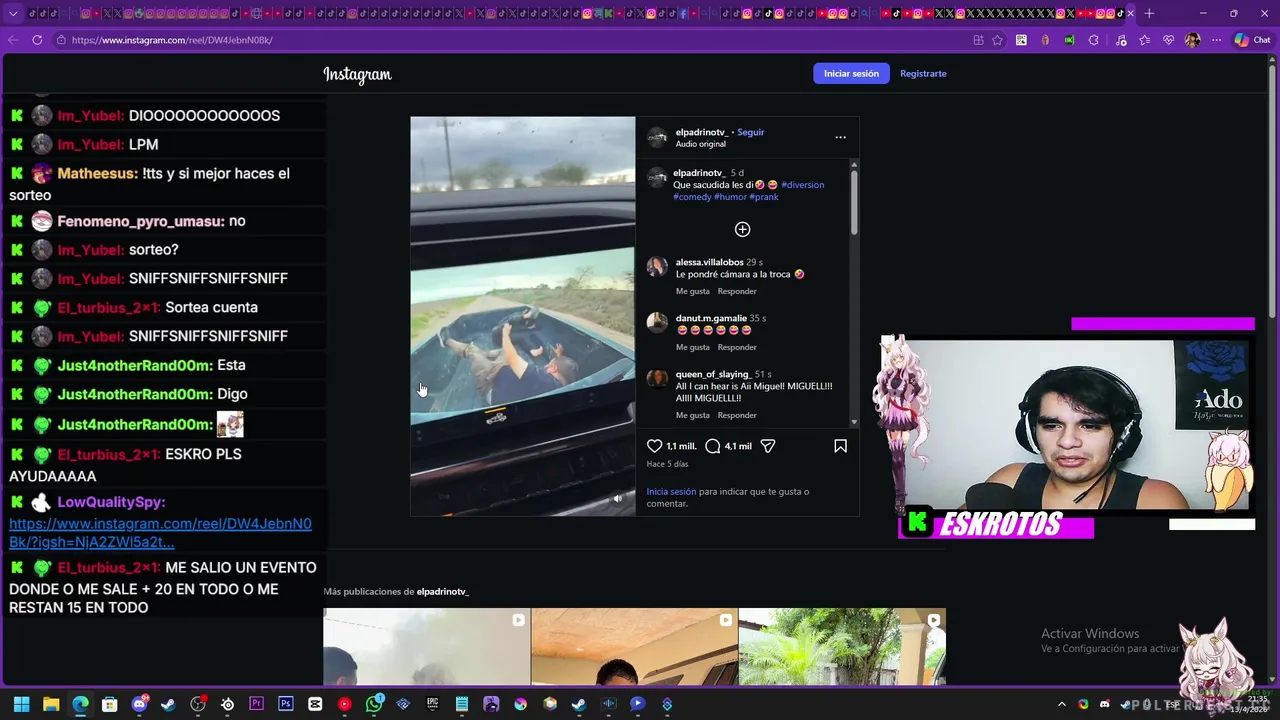Open Discord from the taskbar
Viewport: 1280px width, 720px height.
point(139,704)
